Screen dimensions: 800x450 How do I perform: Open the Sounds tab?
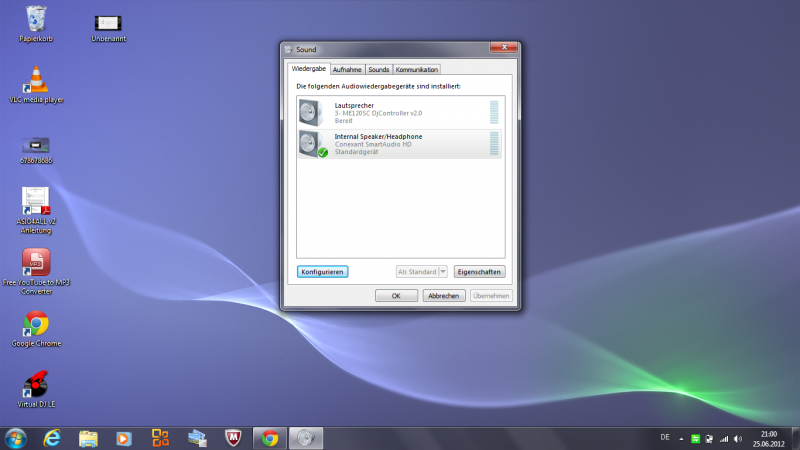pyautogui.click(x=378, y=70)
